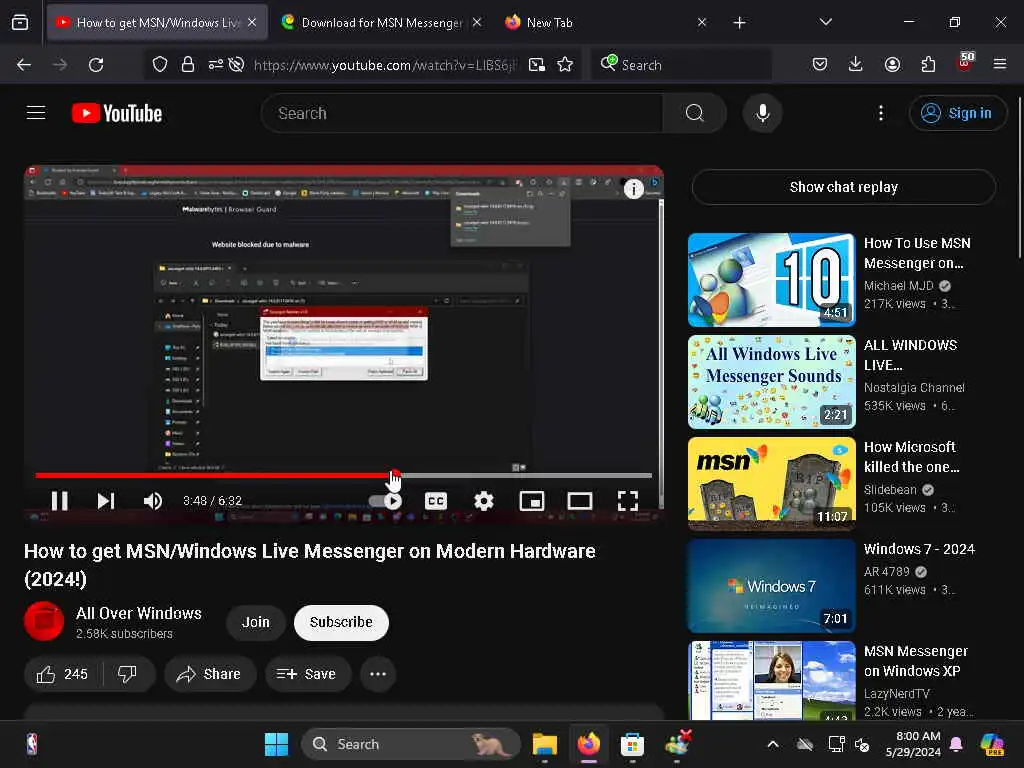Open Windows 7 - 2024 video title
1024x768 pixels.
coord(919,549)
